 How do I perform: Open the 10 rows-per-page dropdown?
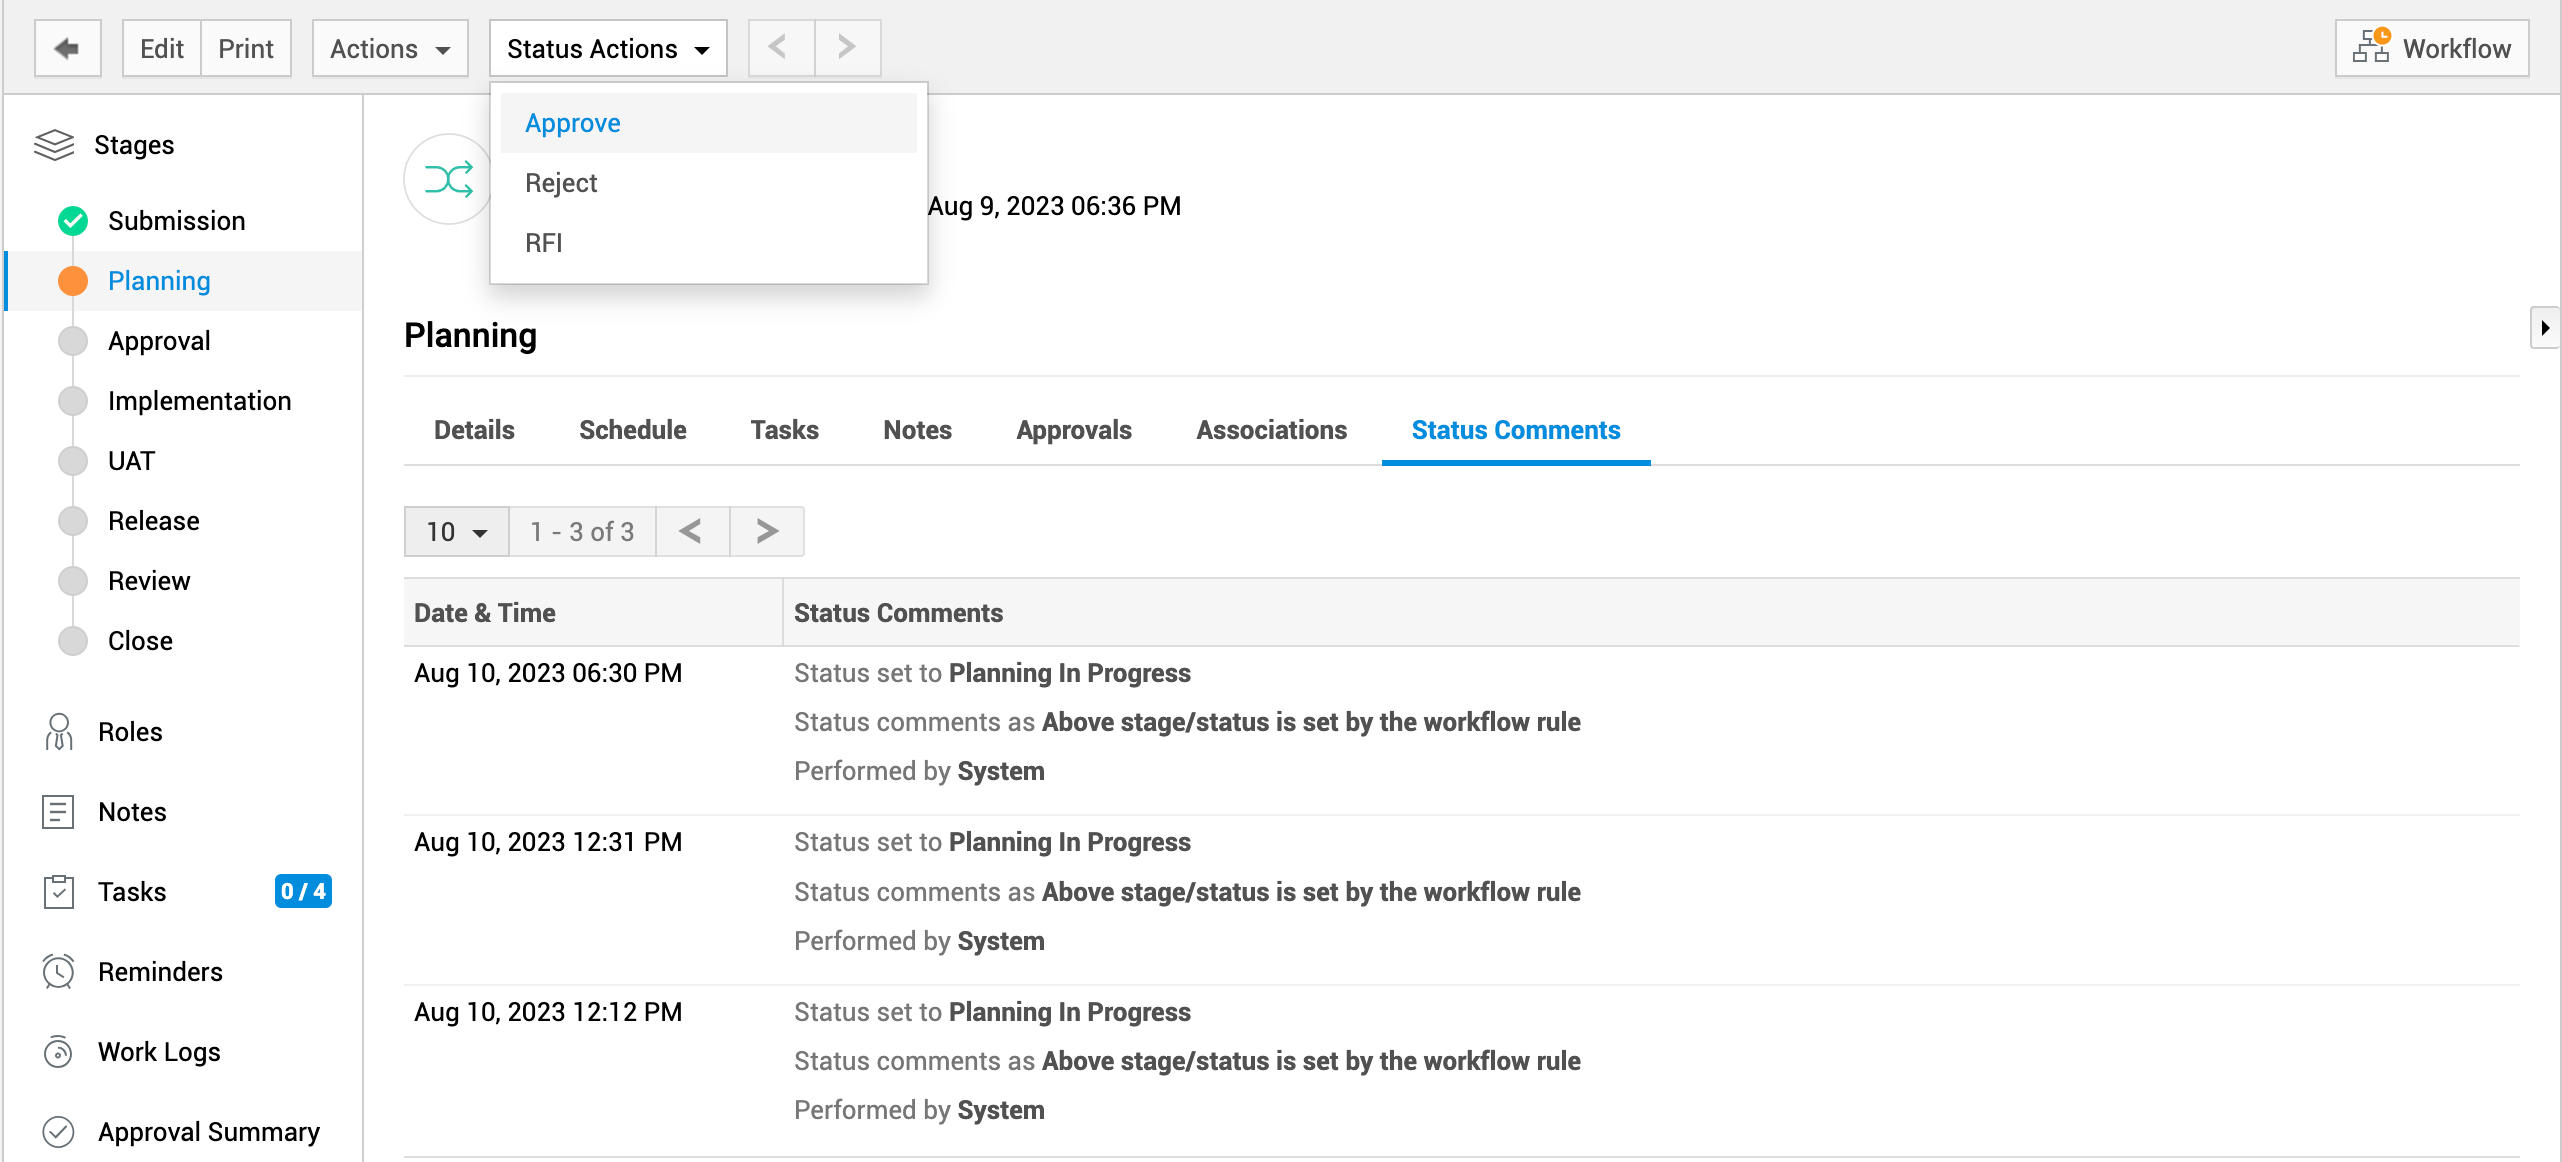point(457,532)
